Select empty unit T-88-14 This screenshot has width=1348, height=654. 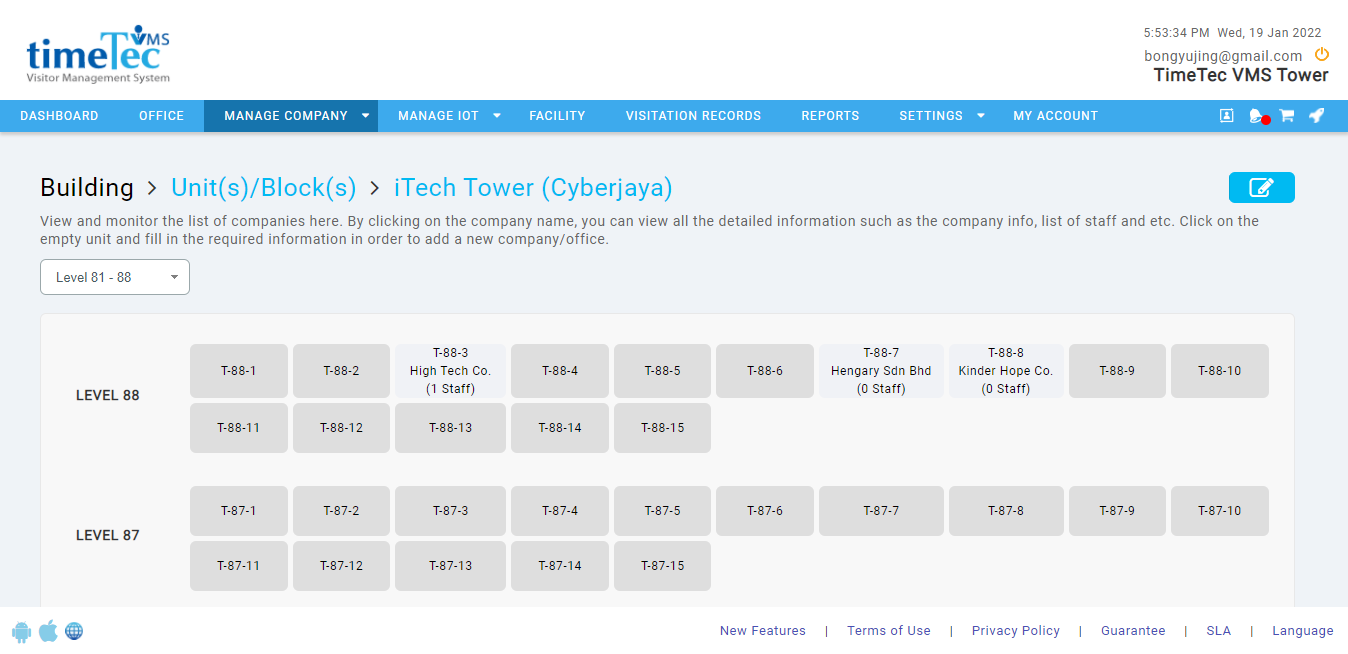pyautogui.click(x=560, y=428)
